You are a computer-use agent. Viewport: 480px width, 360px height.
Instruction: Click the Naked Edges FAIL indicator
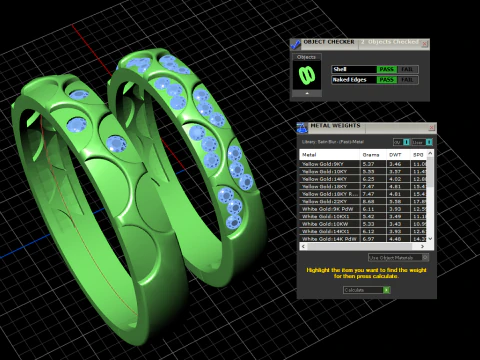407,80
